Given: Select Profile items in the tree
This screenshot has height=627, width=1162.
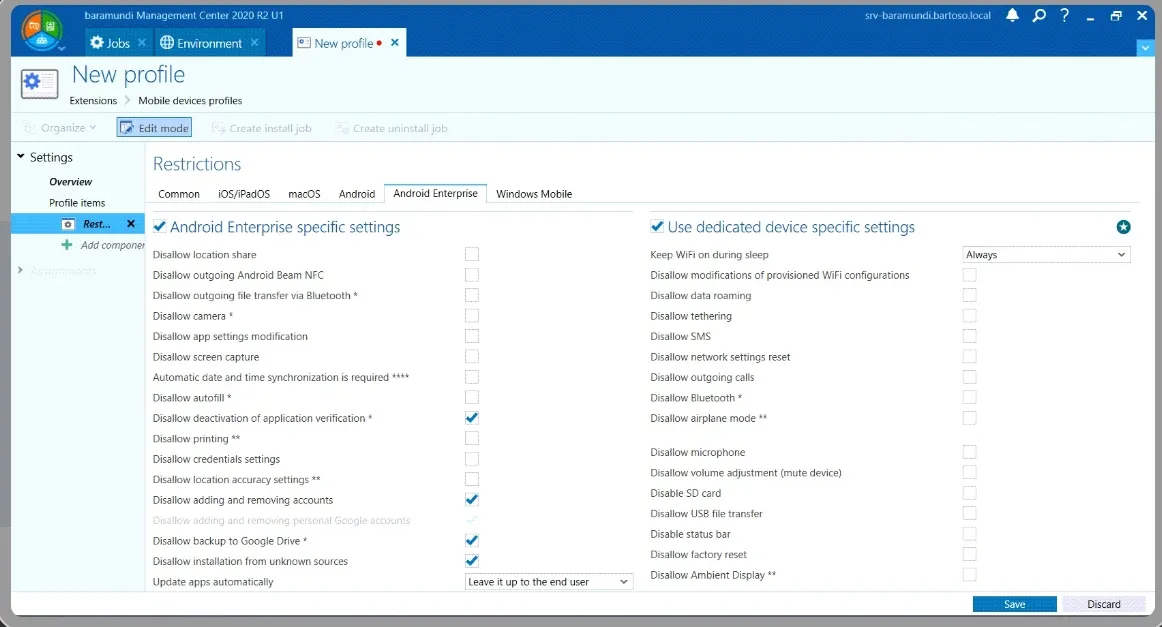Looking at the screenshot, I should click(x=77, y=202).
